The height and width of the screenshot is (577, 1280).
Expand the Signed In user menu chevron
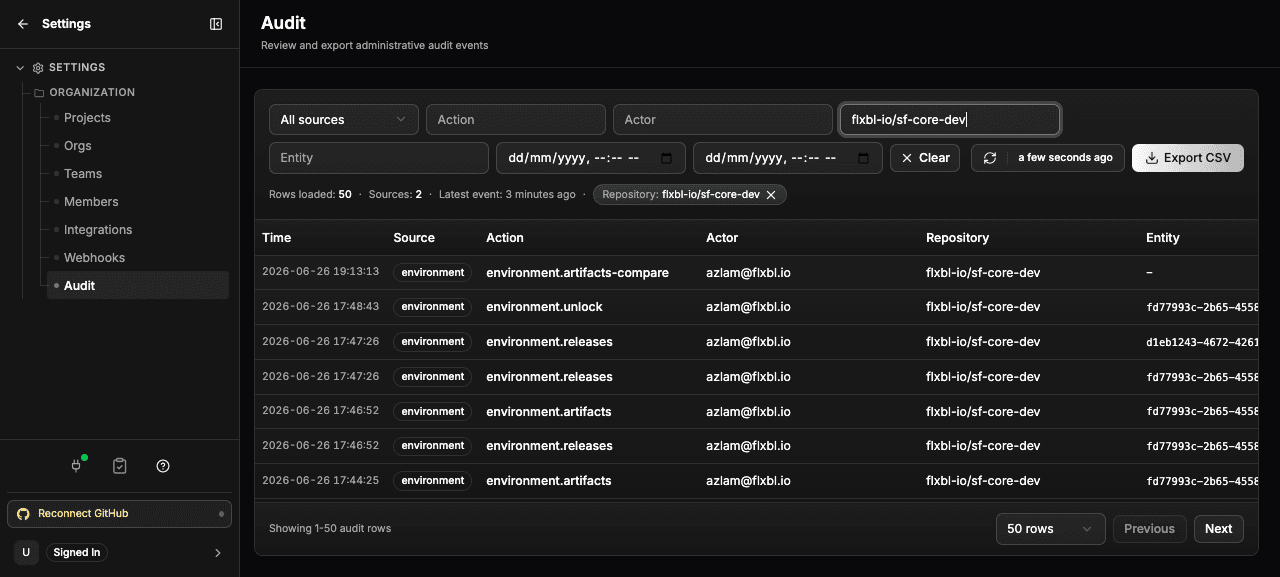pos(218,552)
